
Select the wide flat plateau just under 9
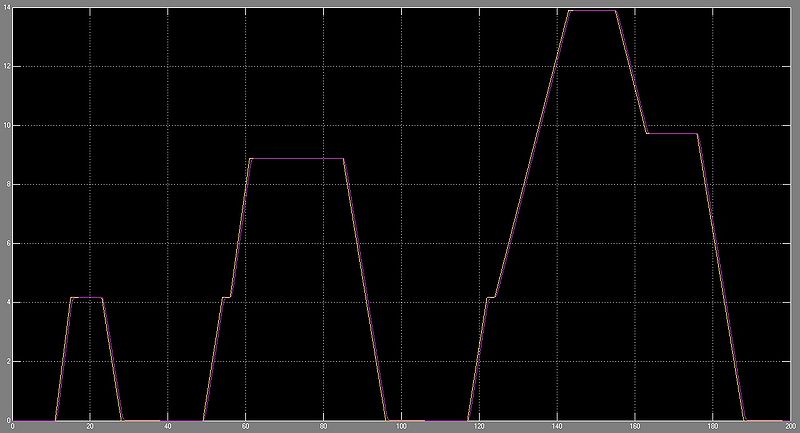pos(296,158)
